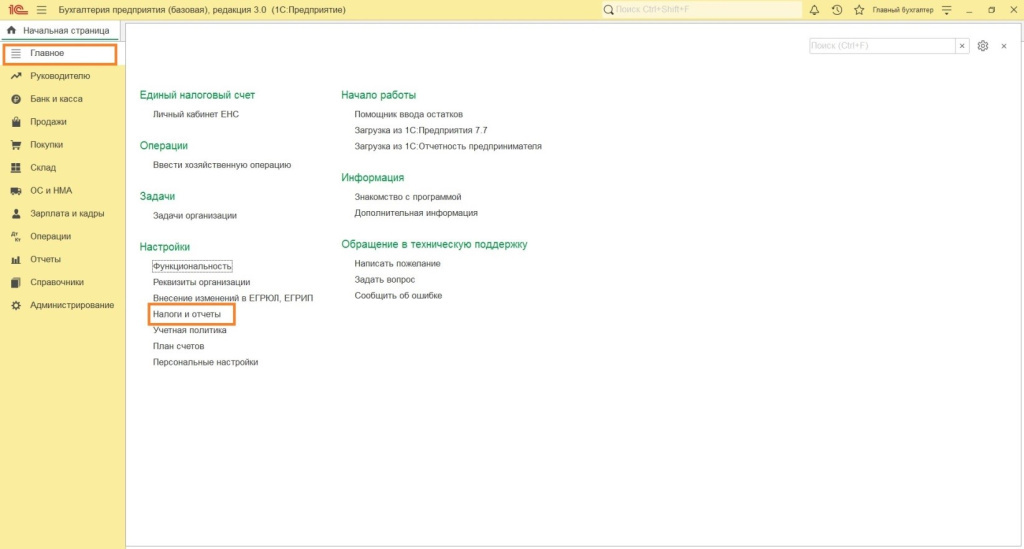
Task: Click the notifications bell icon
Action: click(x=814, y=10)
